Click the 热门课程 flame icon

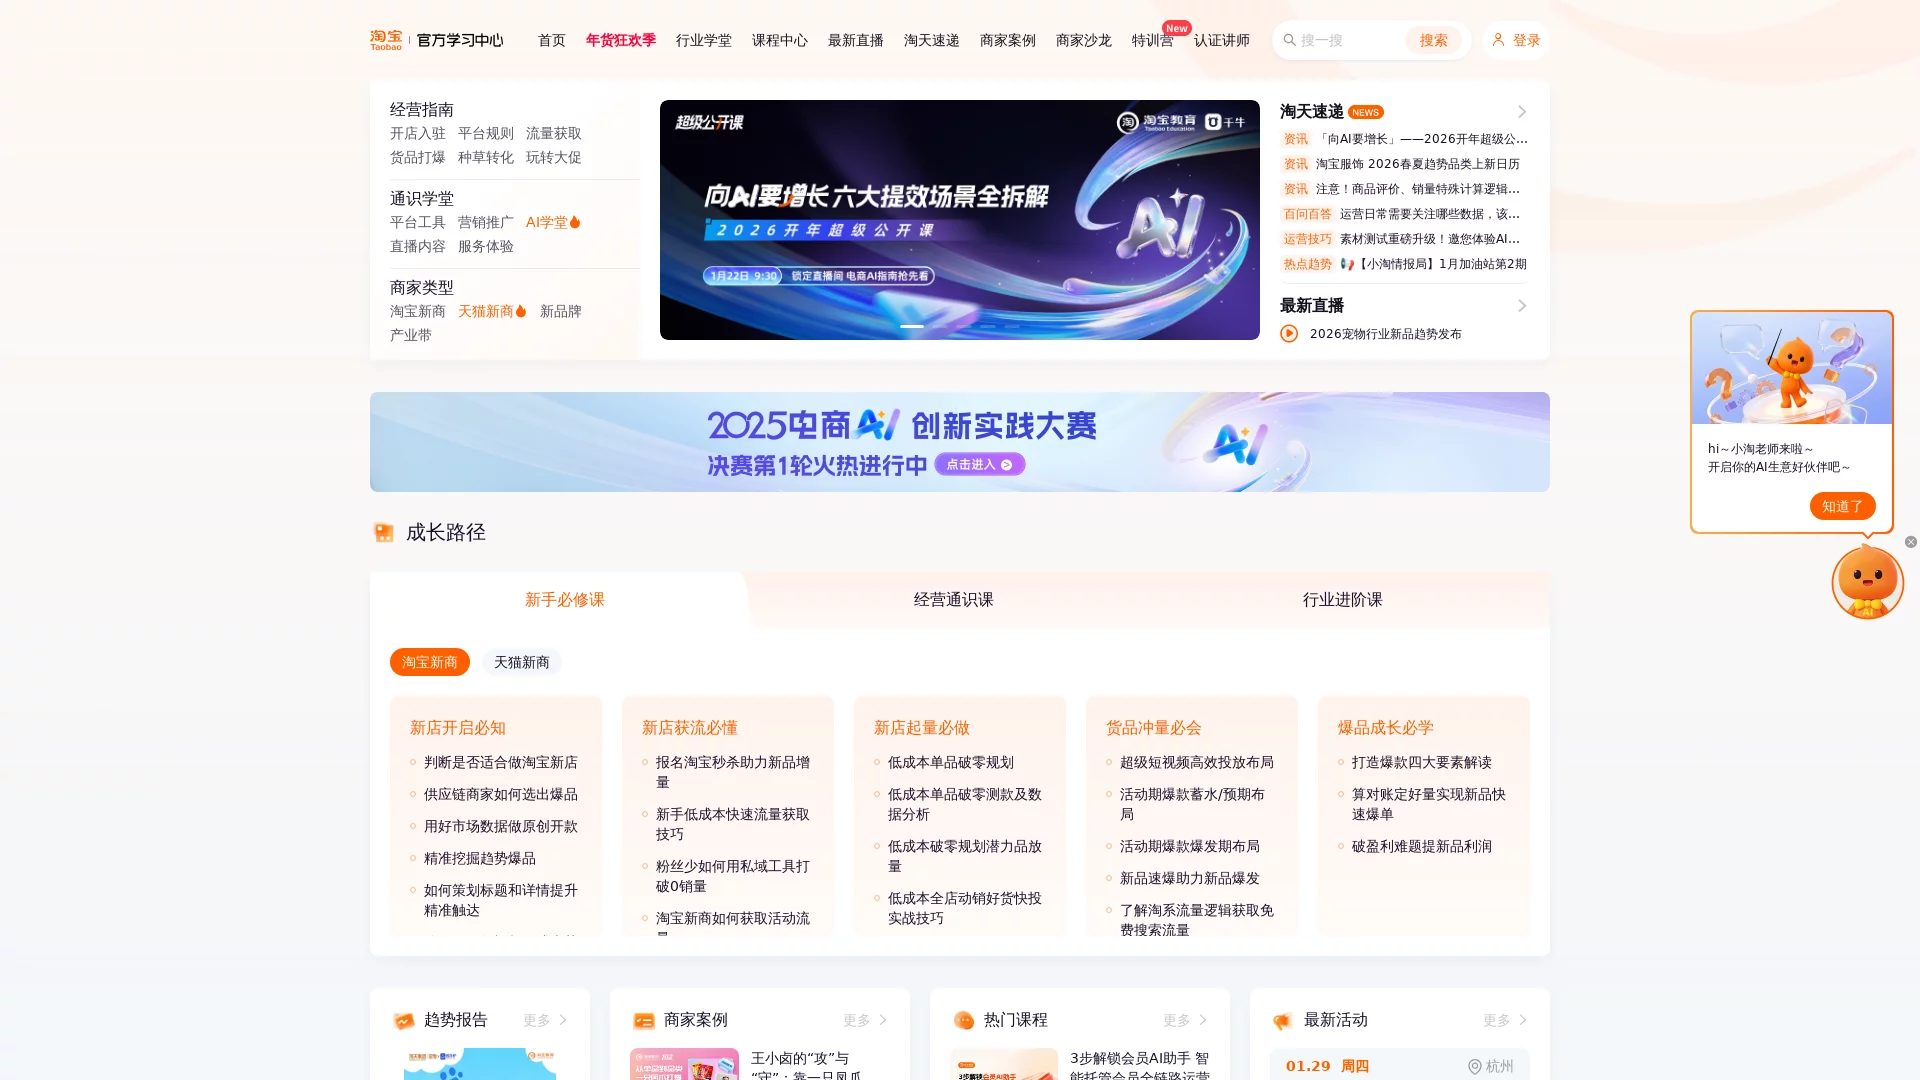click(964, 1020)
